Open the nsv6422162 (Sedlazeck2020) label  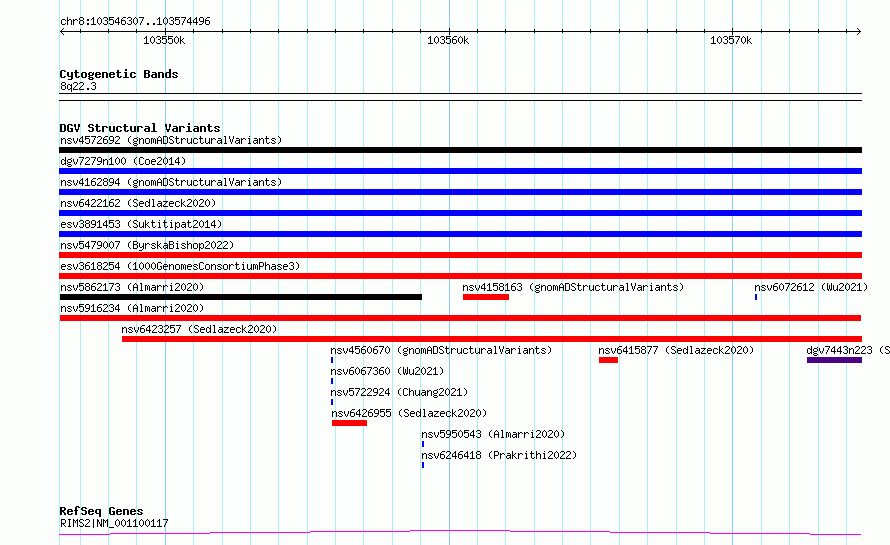[x=138, y=203]
